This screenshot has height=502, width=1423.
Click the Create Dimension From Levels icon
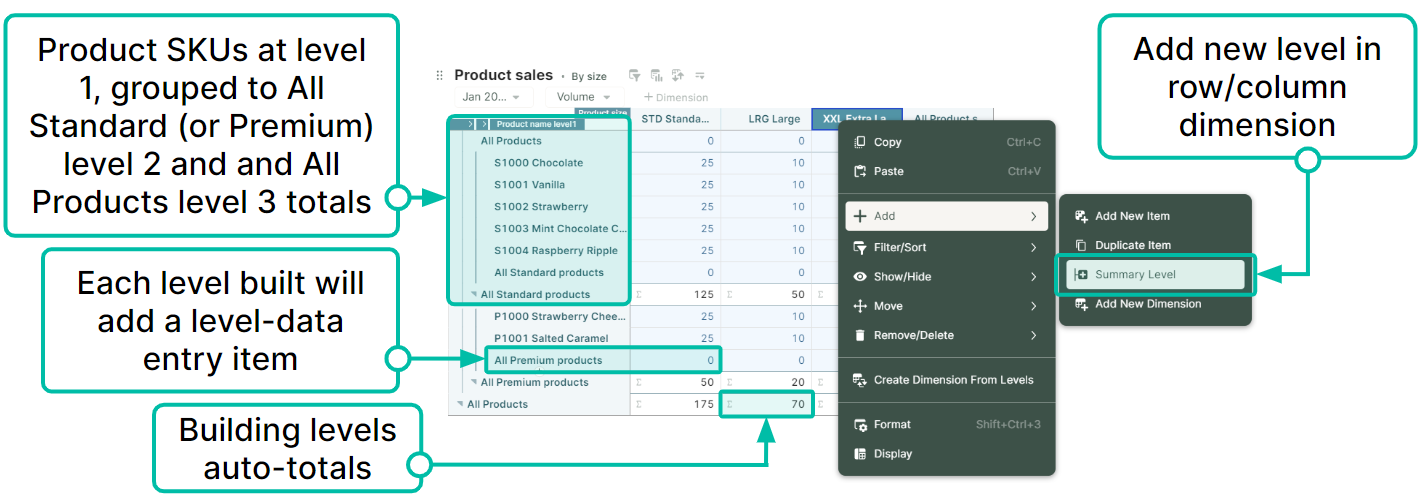tap(859, 380)
